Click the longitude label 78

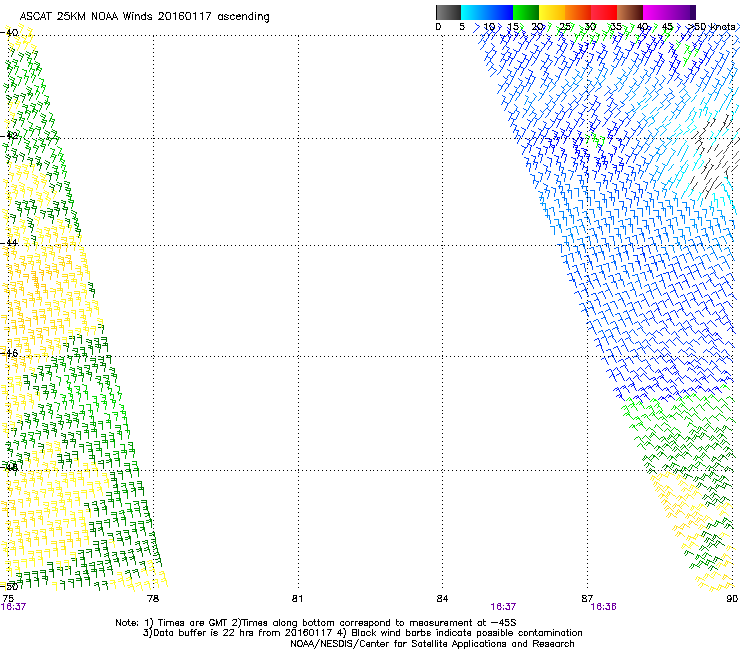(153, 599)
